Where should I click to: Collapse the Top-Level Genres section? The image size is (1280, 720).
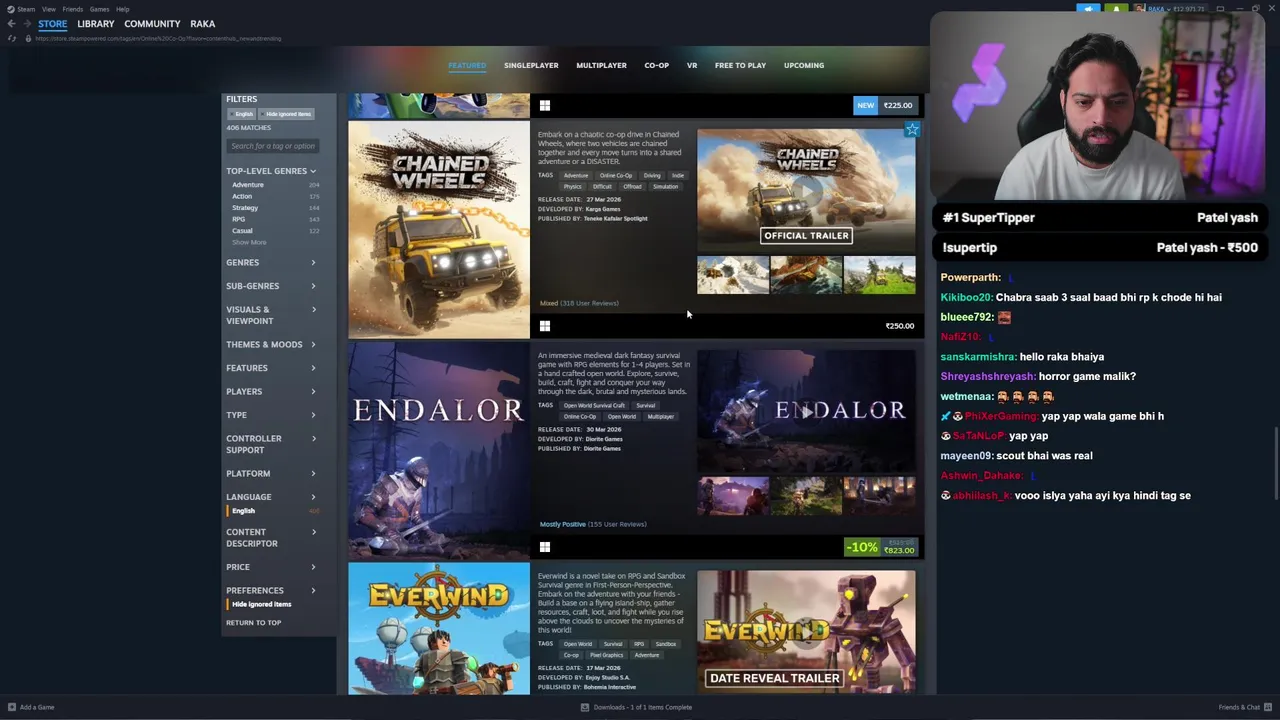[x=271, y=171]
